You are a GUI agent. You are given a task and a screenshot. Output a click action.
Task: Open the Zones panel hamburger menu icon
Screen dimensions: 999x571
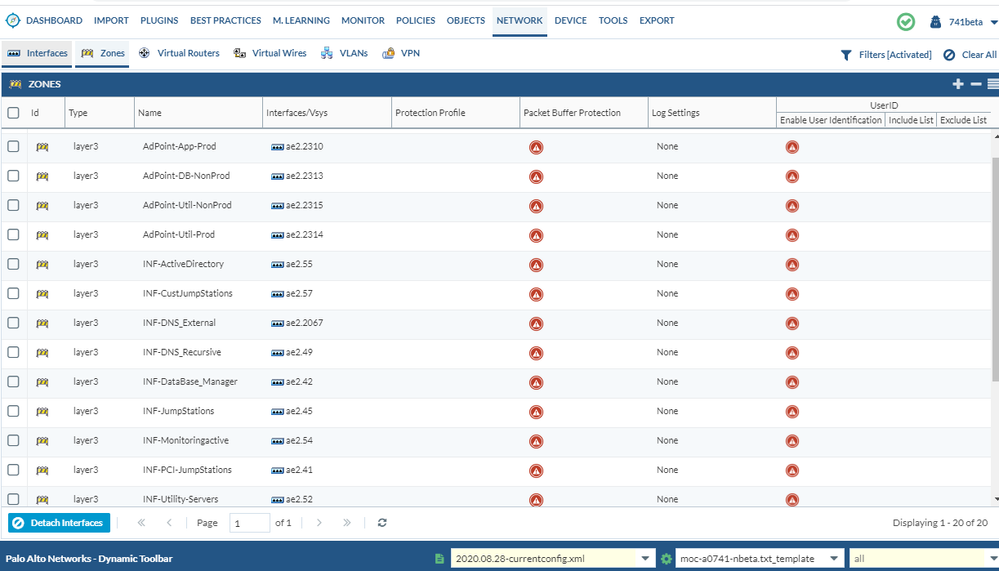[x=992, y=85]
